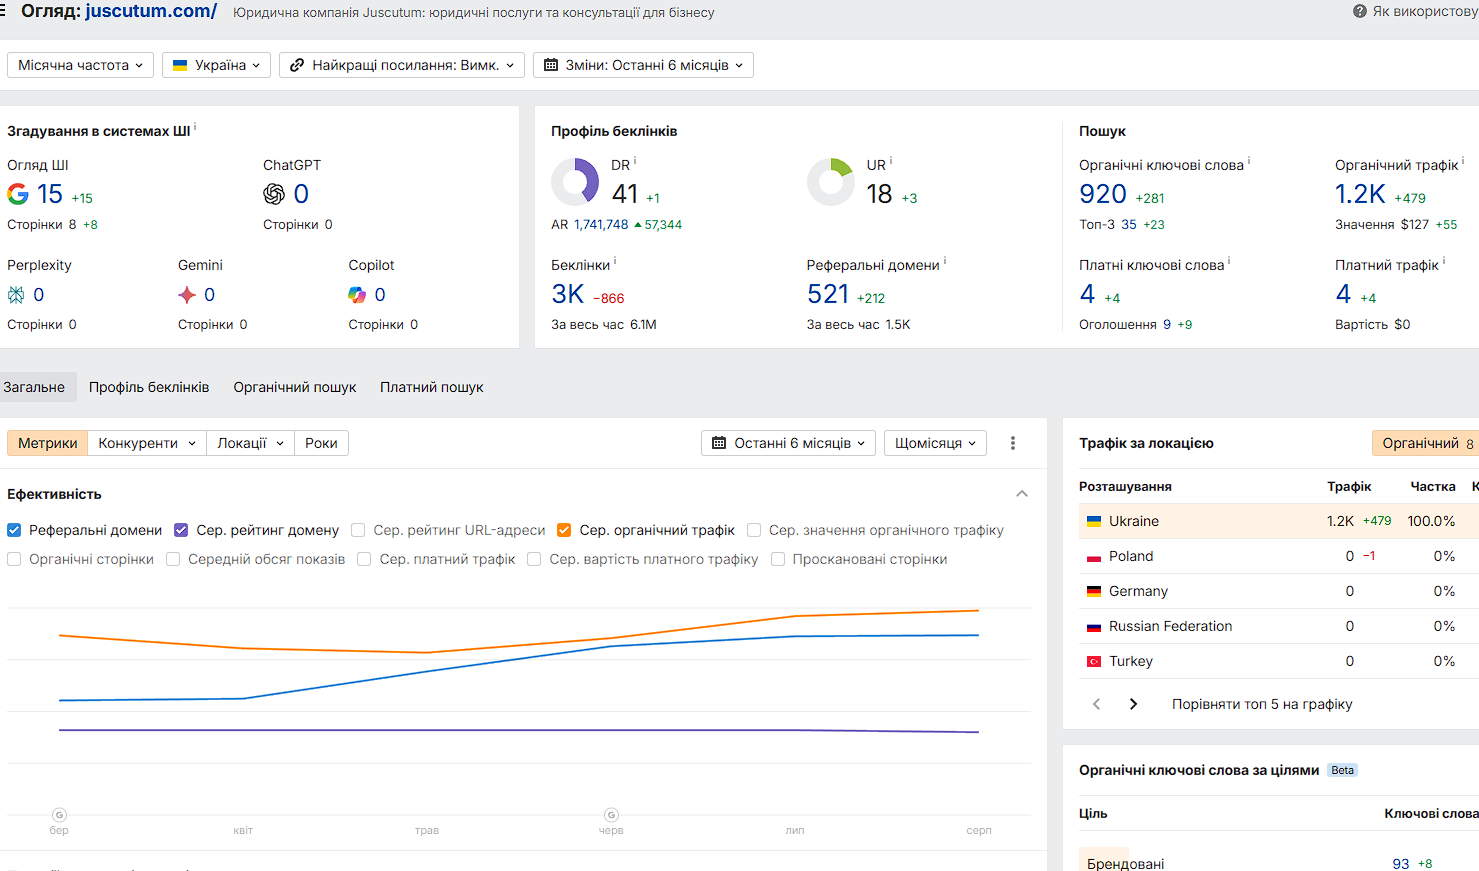Screen dimensions: 1479x871
Task: Open Місячна частота dropdown
Action: (80, 65)
